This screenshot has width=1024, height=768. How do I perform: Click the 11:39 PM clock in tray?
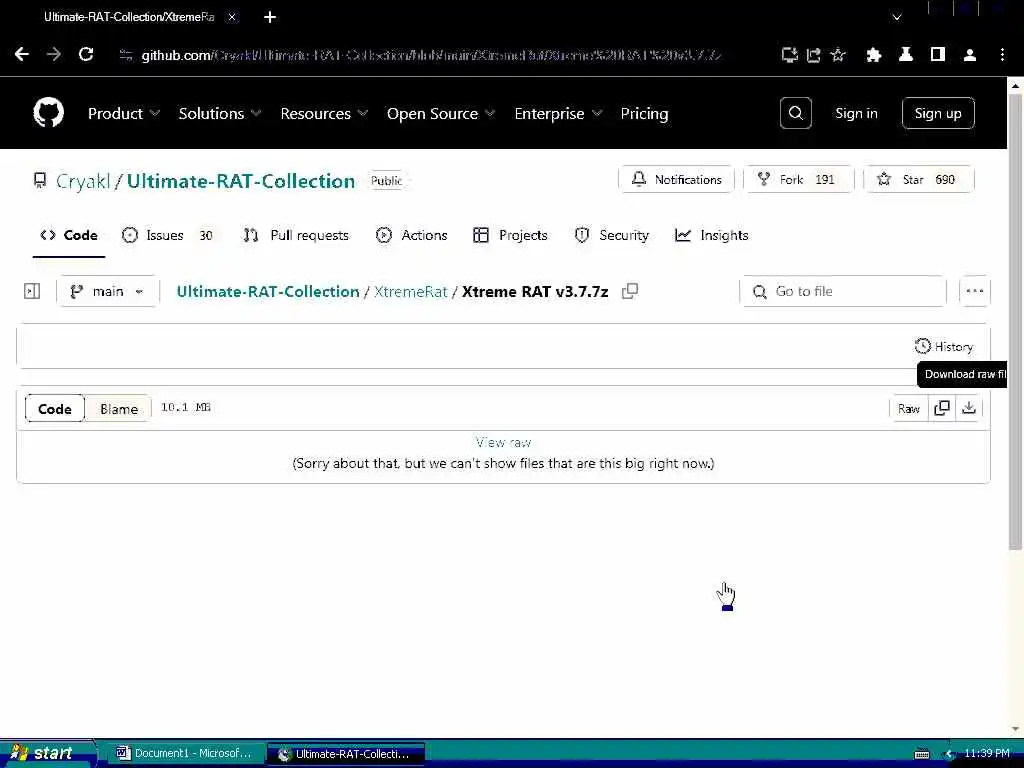(987, 754)
